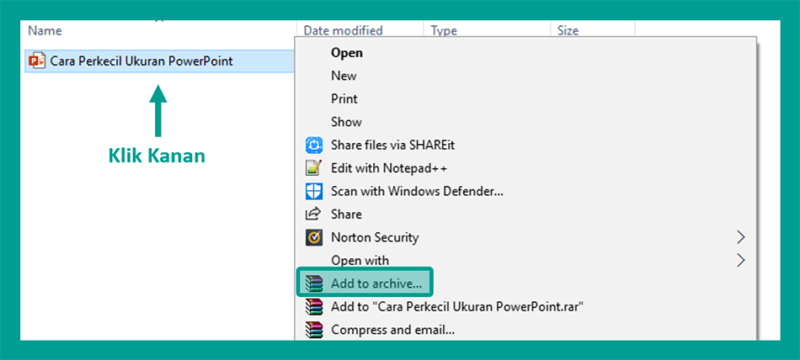The height and width of the screenshot is (360, 800).
Task: Click the Notepad++ icon
Action: click(314, 168)
